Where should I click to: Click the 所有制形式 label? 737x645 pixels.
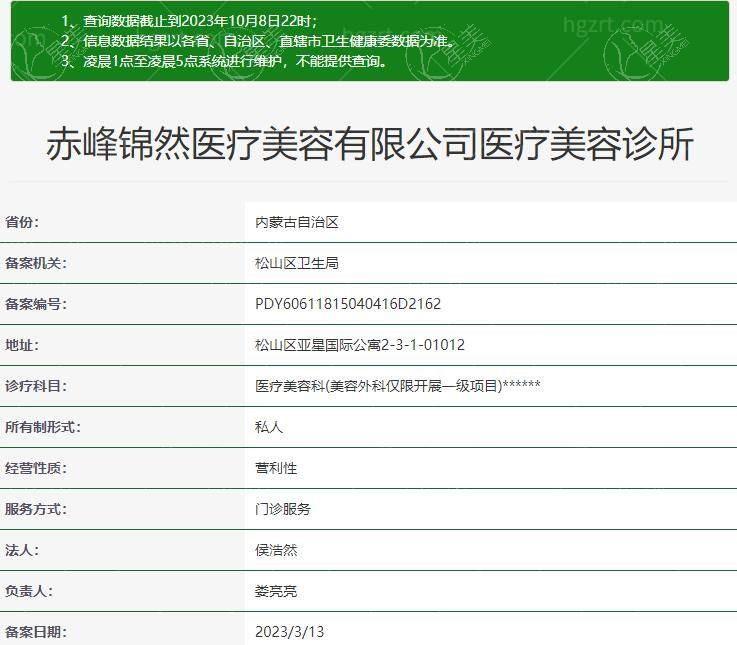click(x=43, y=427)
